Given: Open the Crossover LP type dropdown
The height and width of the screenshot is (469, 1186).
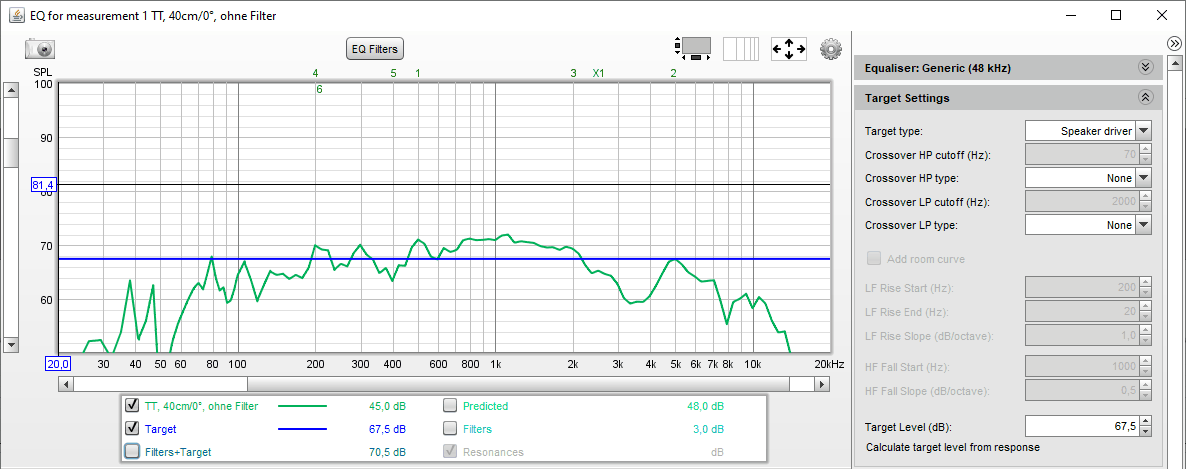Looking at the screenshot, I should point(1088,225).
